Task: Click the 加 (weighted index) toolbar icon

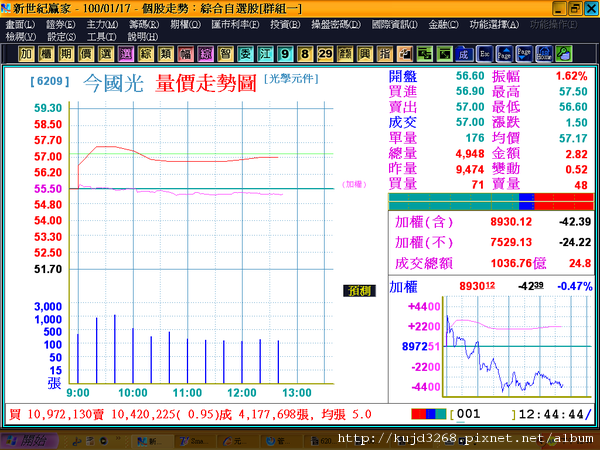Action: coord(26,54)
